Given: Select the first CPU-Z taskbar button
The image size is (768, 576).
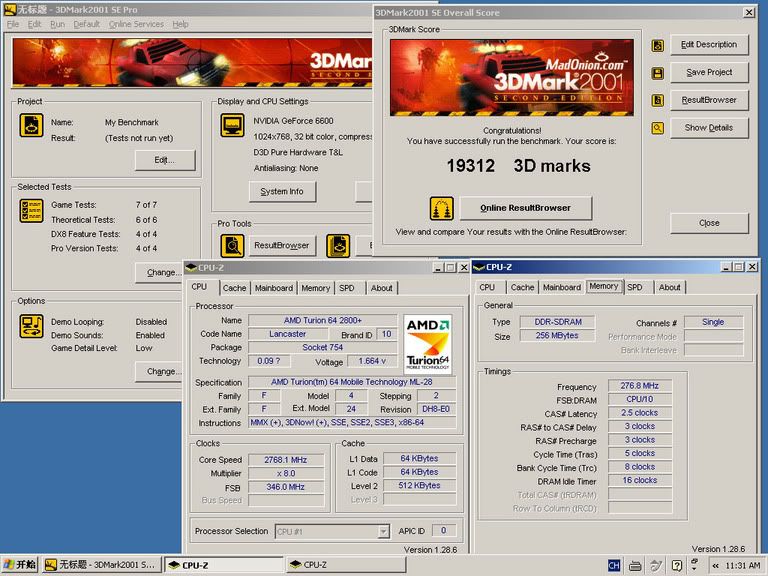Looking at the screenshot, I should coord(224,565).
